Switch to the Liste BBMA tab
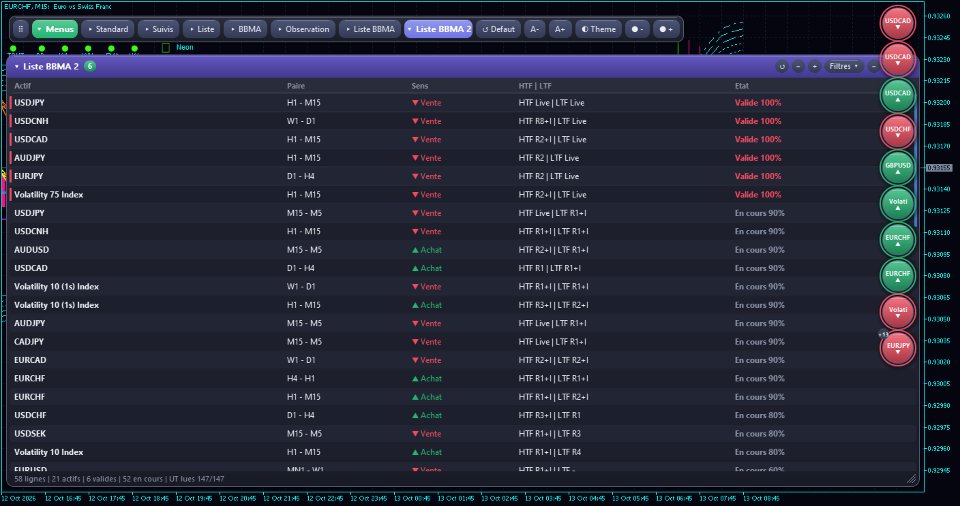This screenshot has height=506, width=960. (370, 29)
